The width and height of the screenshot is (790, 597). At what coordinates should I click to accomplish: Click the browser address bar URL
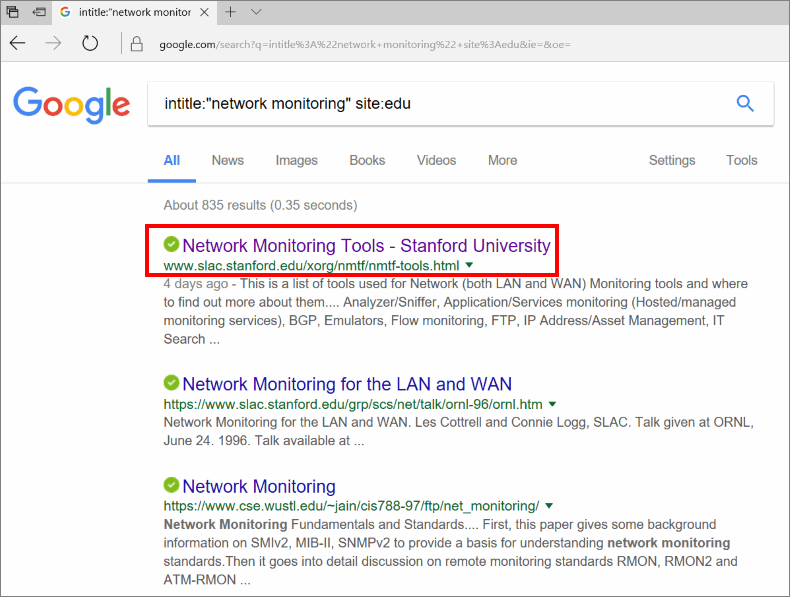(365, 44)
